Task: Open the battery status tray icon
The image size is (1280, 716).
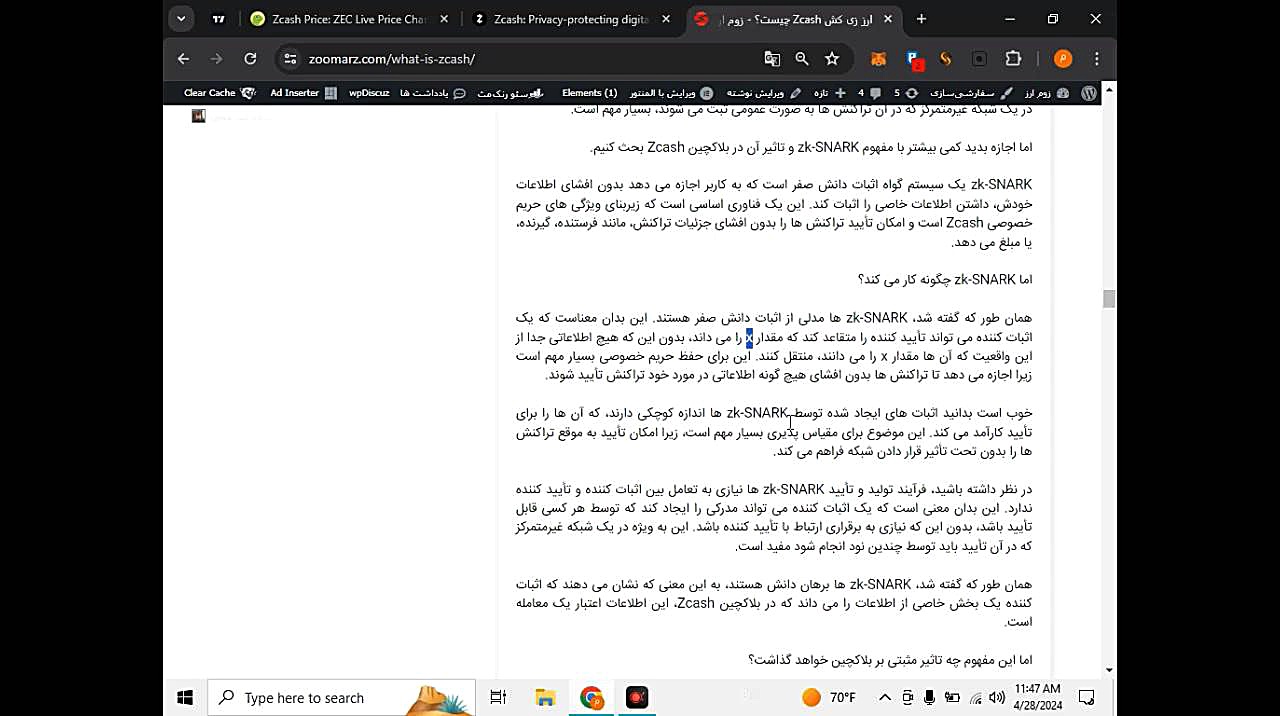Action: click(952, 698)
